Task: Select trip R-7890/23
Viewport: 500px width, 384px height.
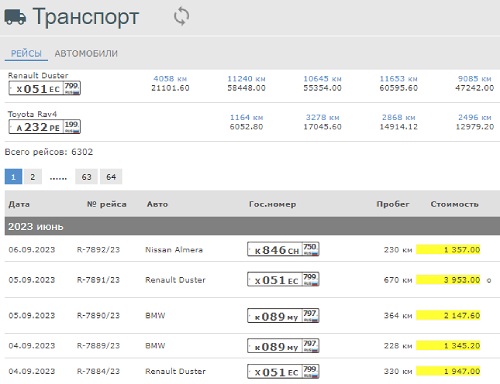Action: tap(98, 315)
